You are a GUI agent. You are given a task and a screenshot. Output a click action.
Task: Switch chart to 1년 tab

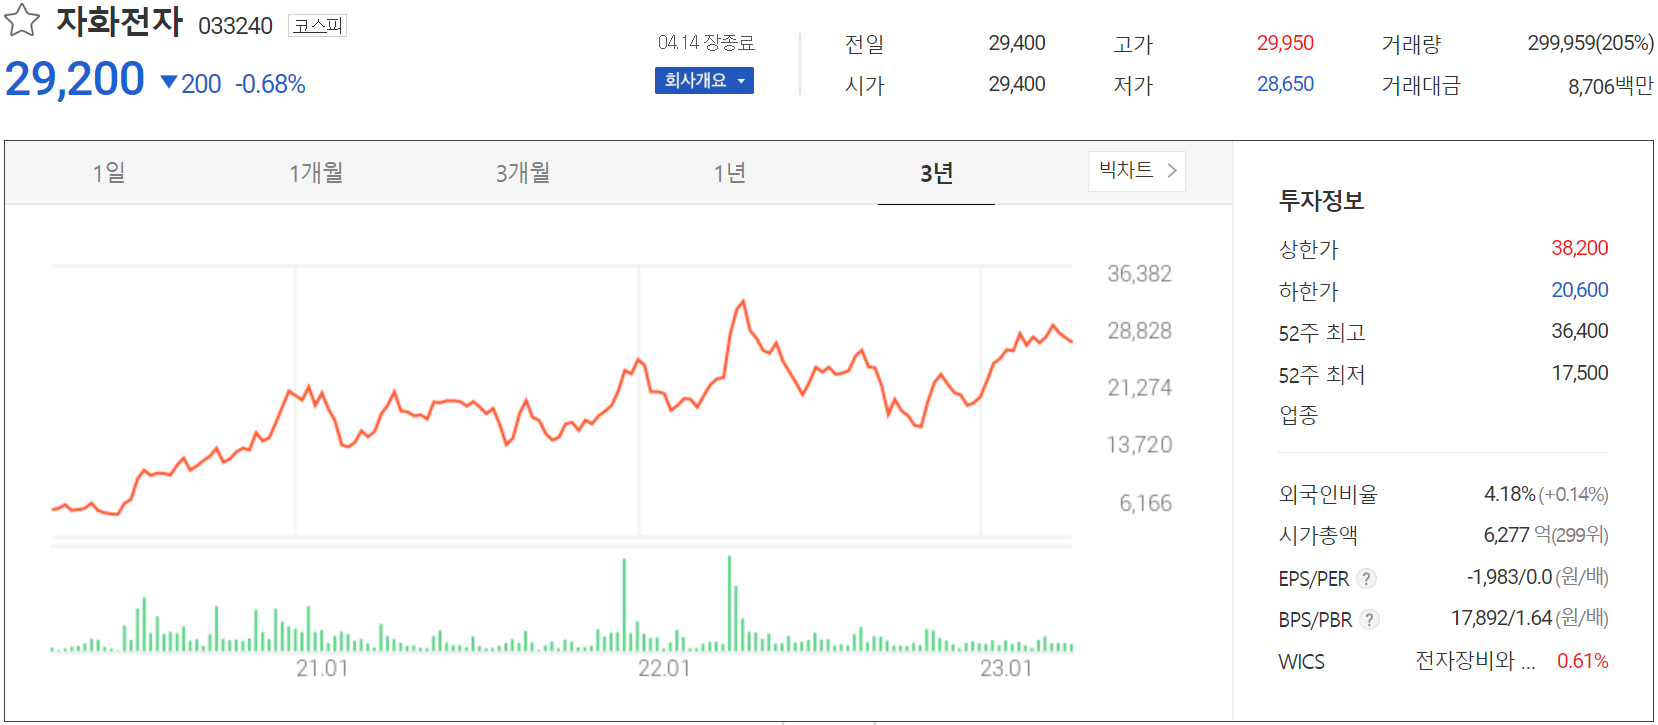click(730, 173)
